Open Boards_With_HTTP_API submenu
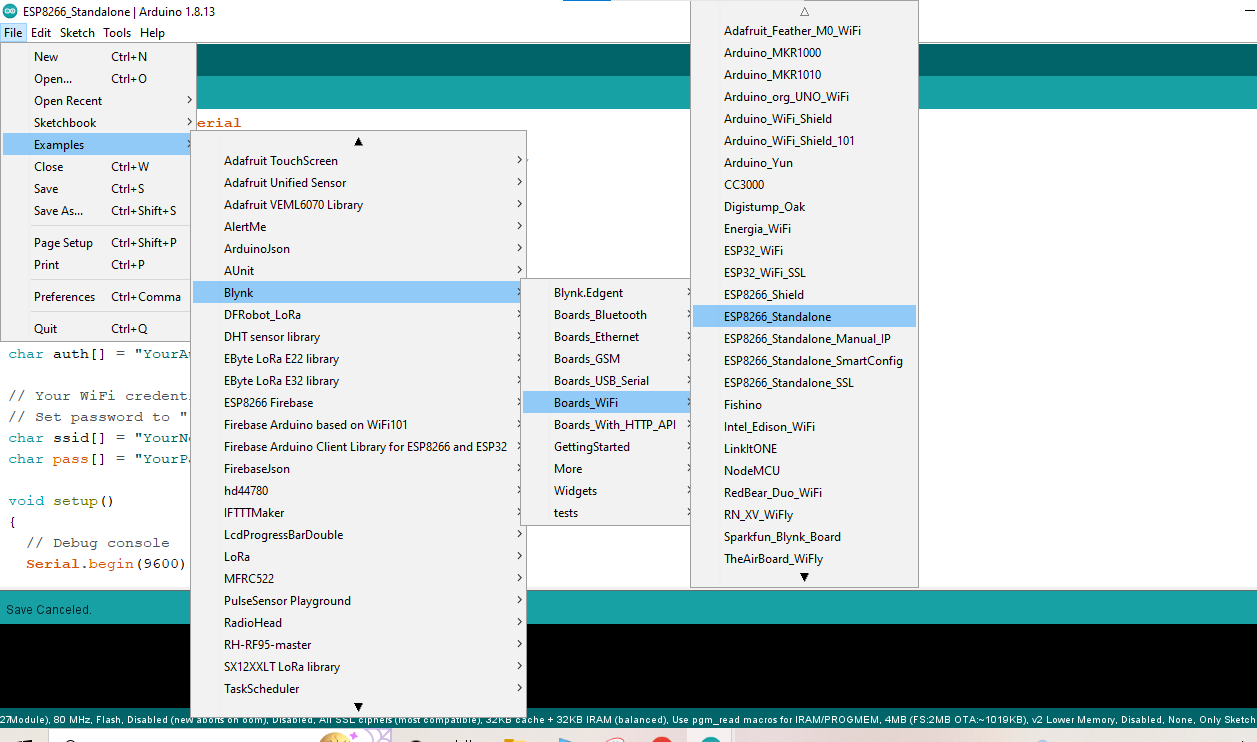1257x742 pixels. coord(607,425)
